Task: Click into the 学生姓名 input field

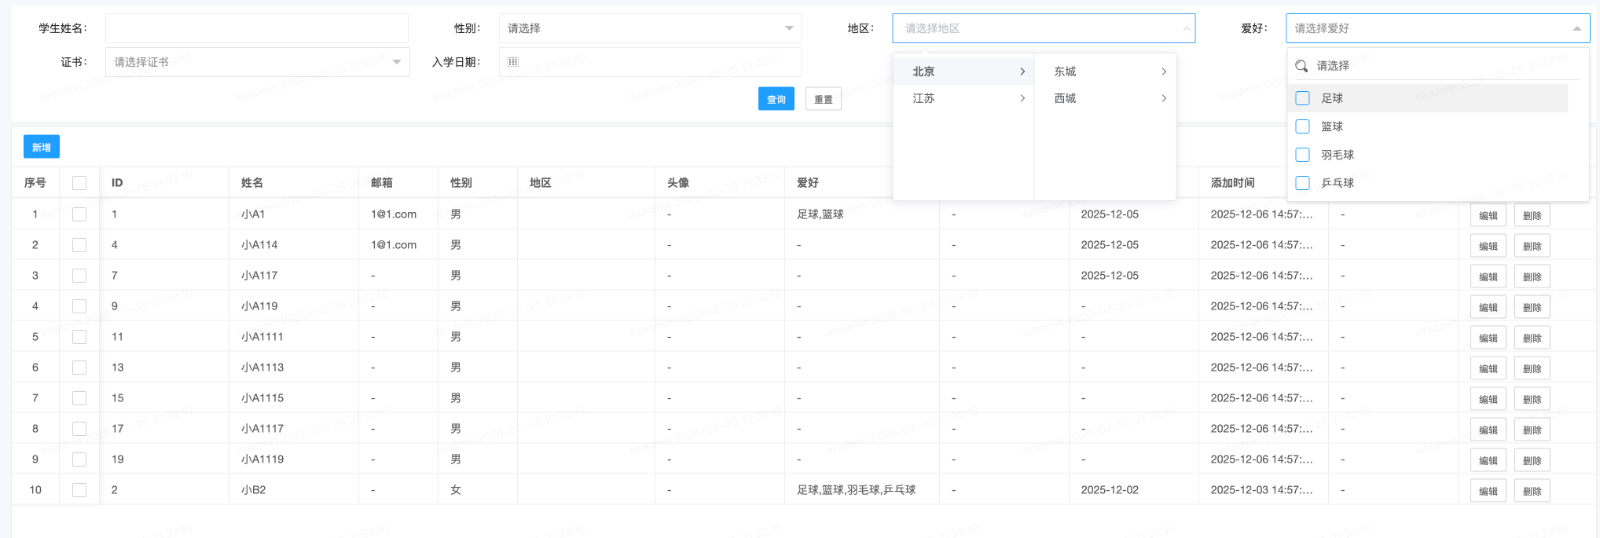Action: pos(257,29)
